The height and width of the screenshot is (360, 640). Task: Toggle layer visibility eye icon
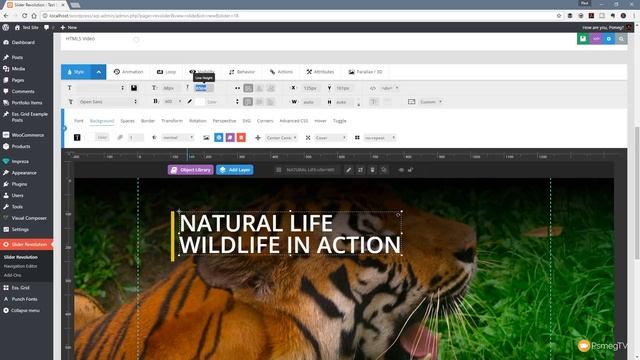[x=401, y=170]
